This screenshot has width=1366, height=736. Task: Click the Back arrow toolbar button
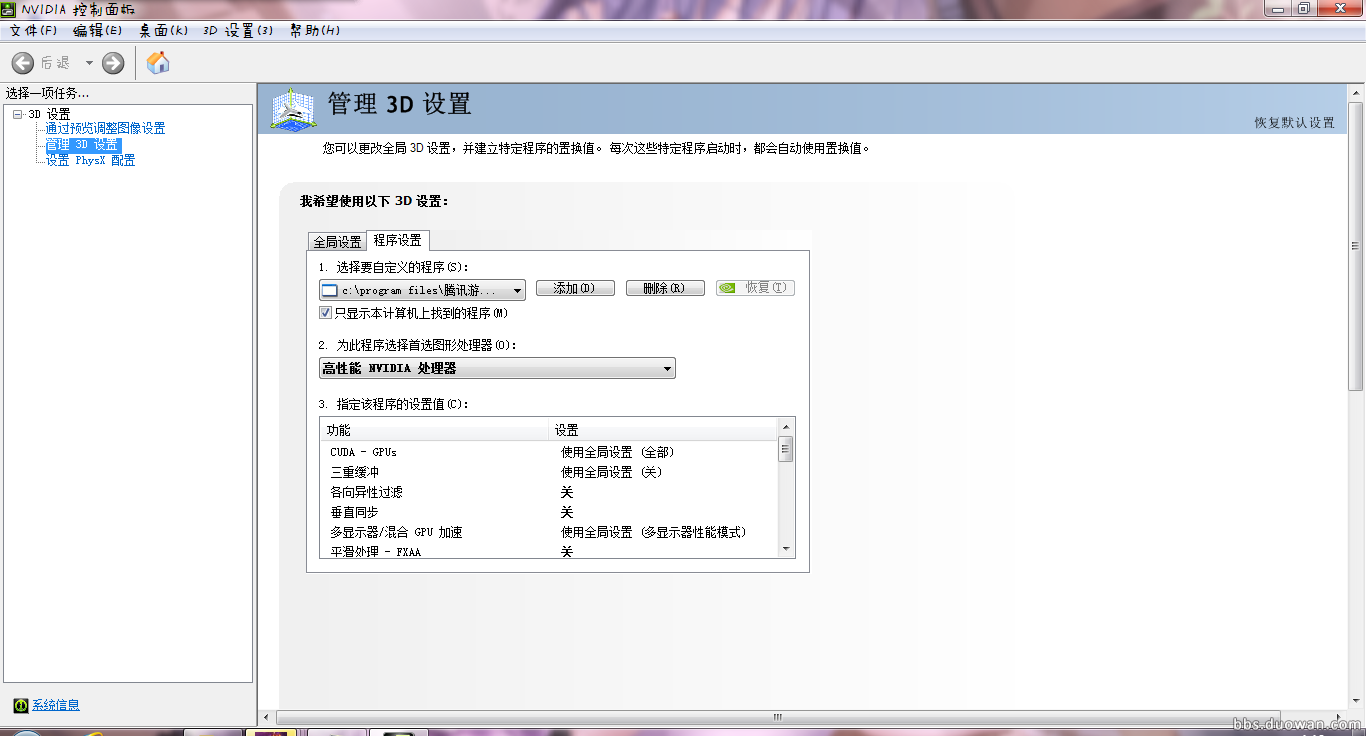point(23,63)
